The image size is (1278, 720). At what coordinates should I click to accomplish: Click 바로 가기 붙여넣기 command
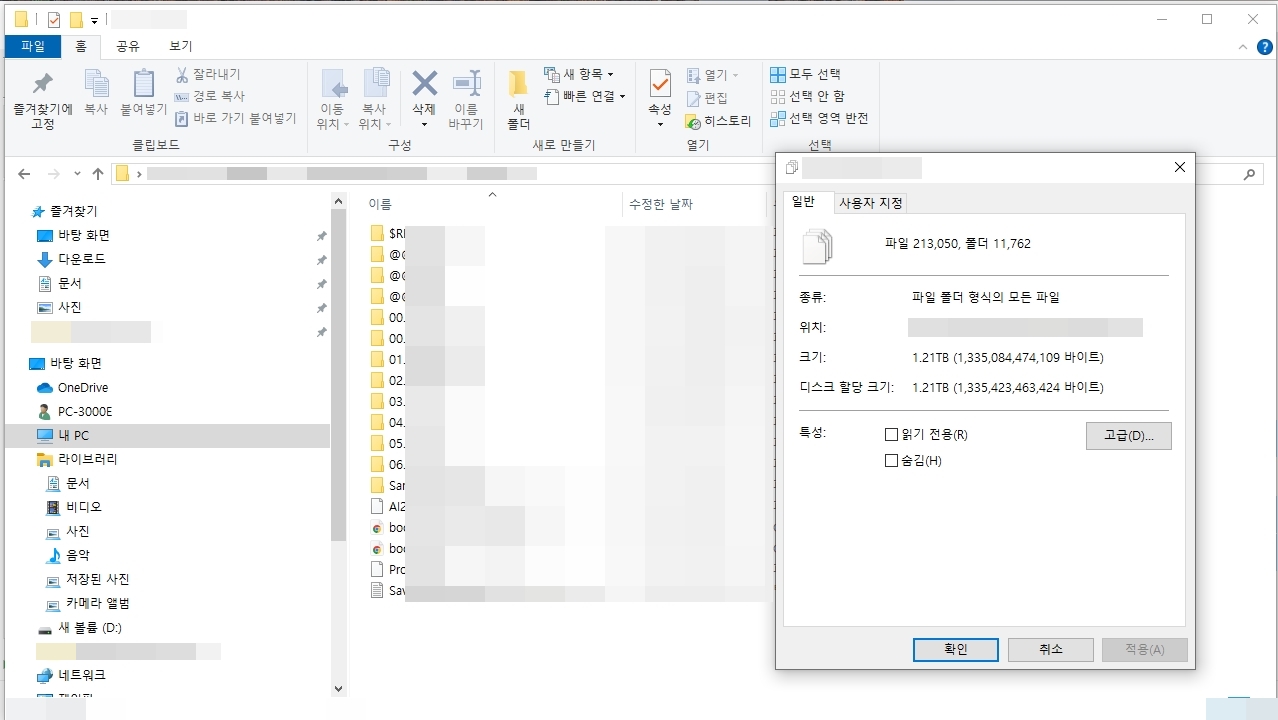point(235,118)
